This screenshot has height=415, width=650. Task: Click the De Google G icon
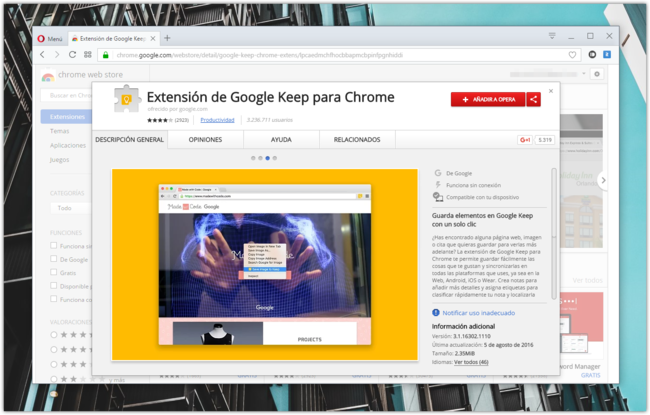point(438,173)
